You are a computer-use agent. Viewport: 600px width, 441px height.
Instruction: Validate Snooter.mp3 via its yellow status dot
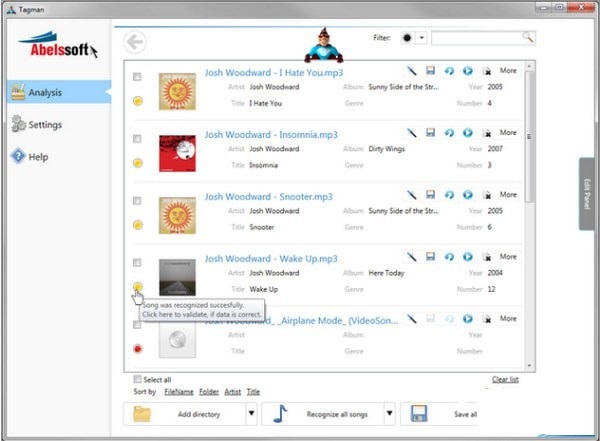138,225
